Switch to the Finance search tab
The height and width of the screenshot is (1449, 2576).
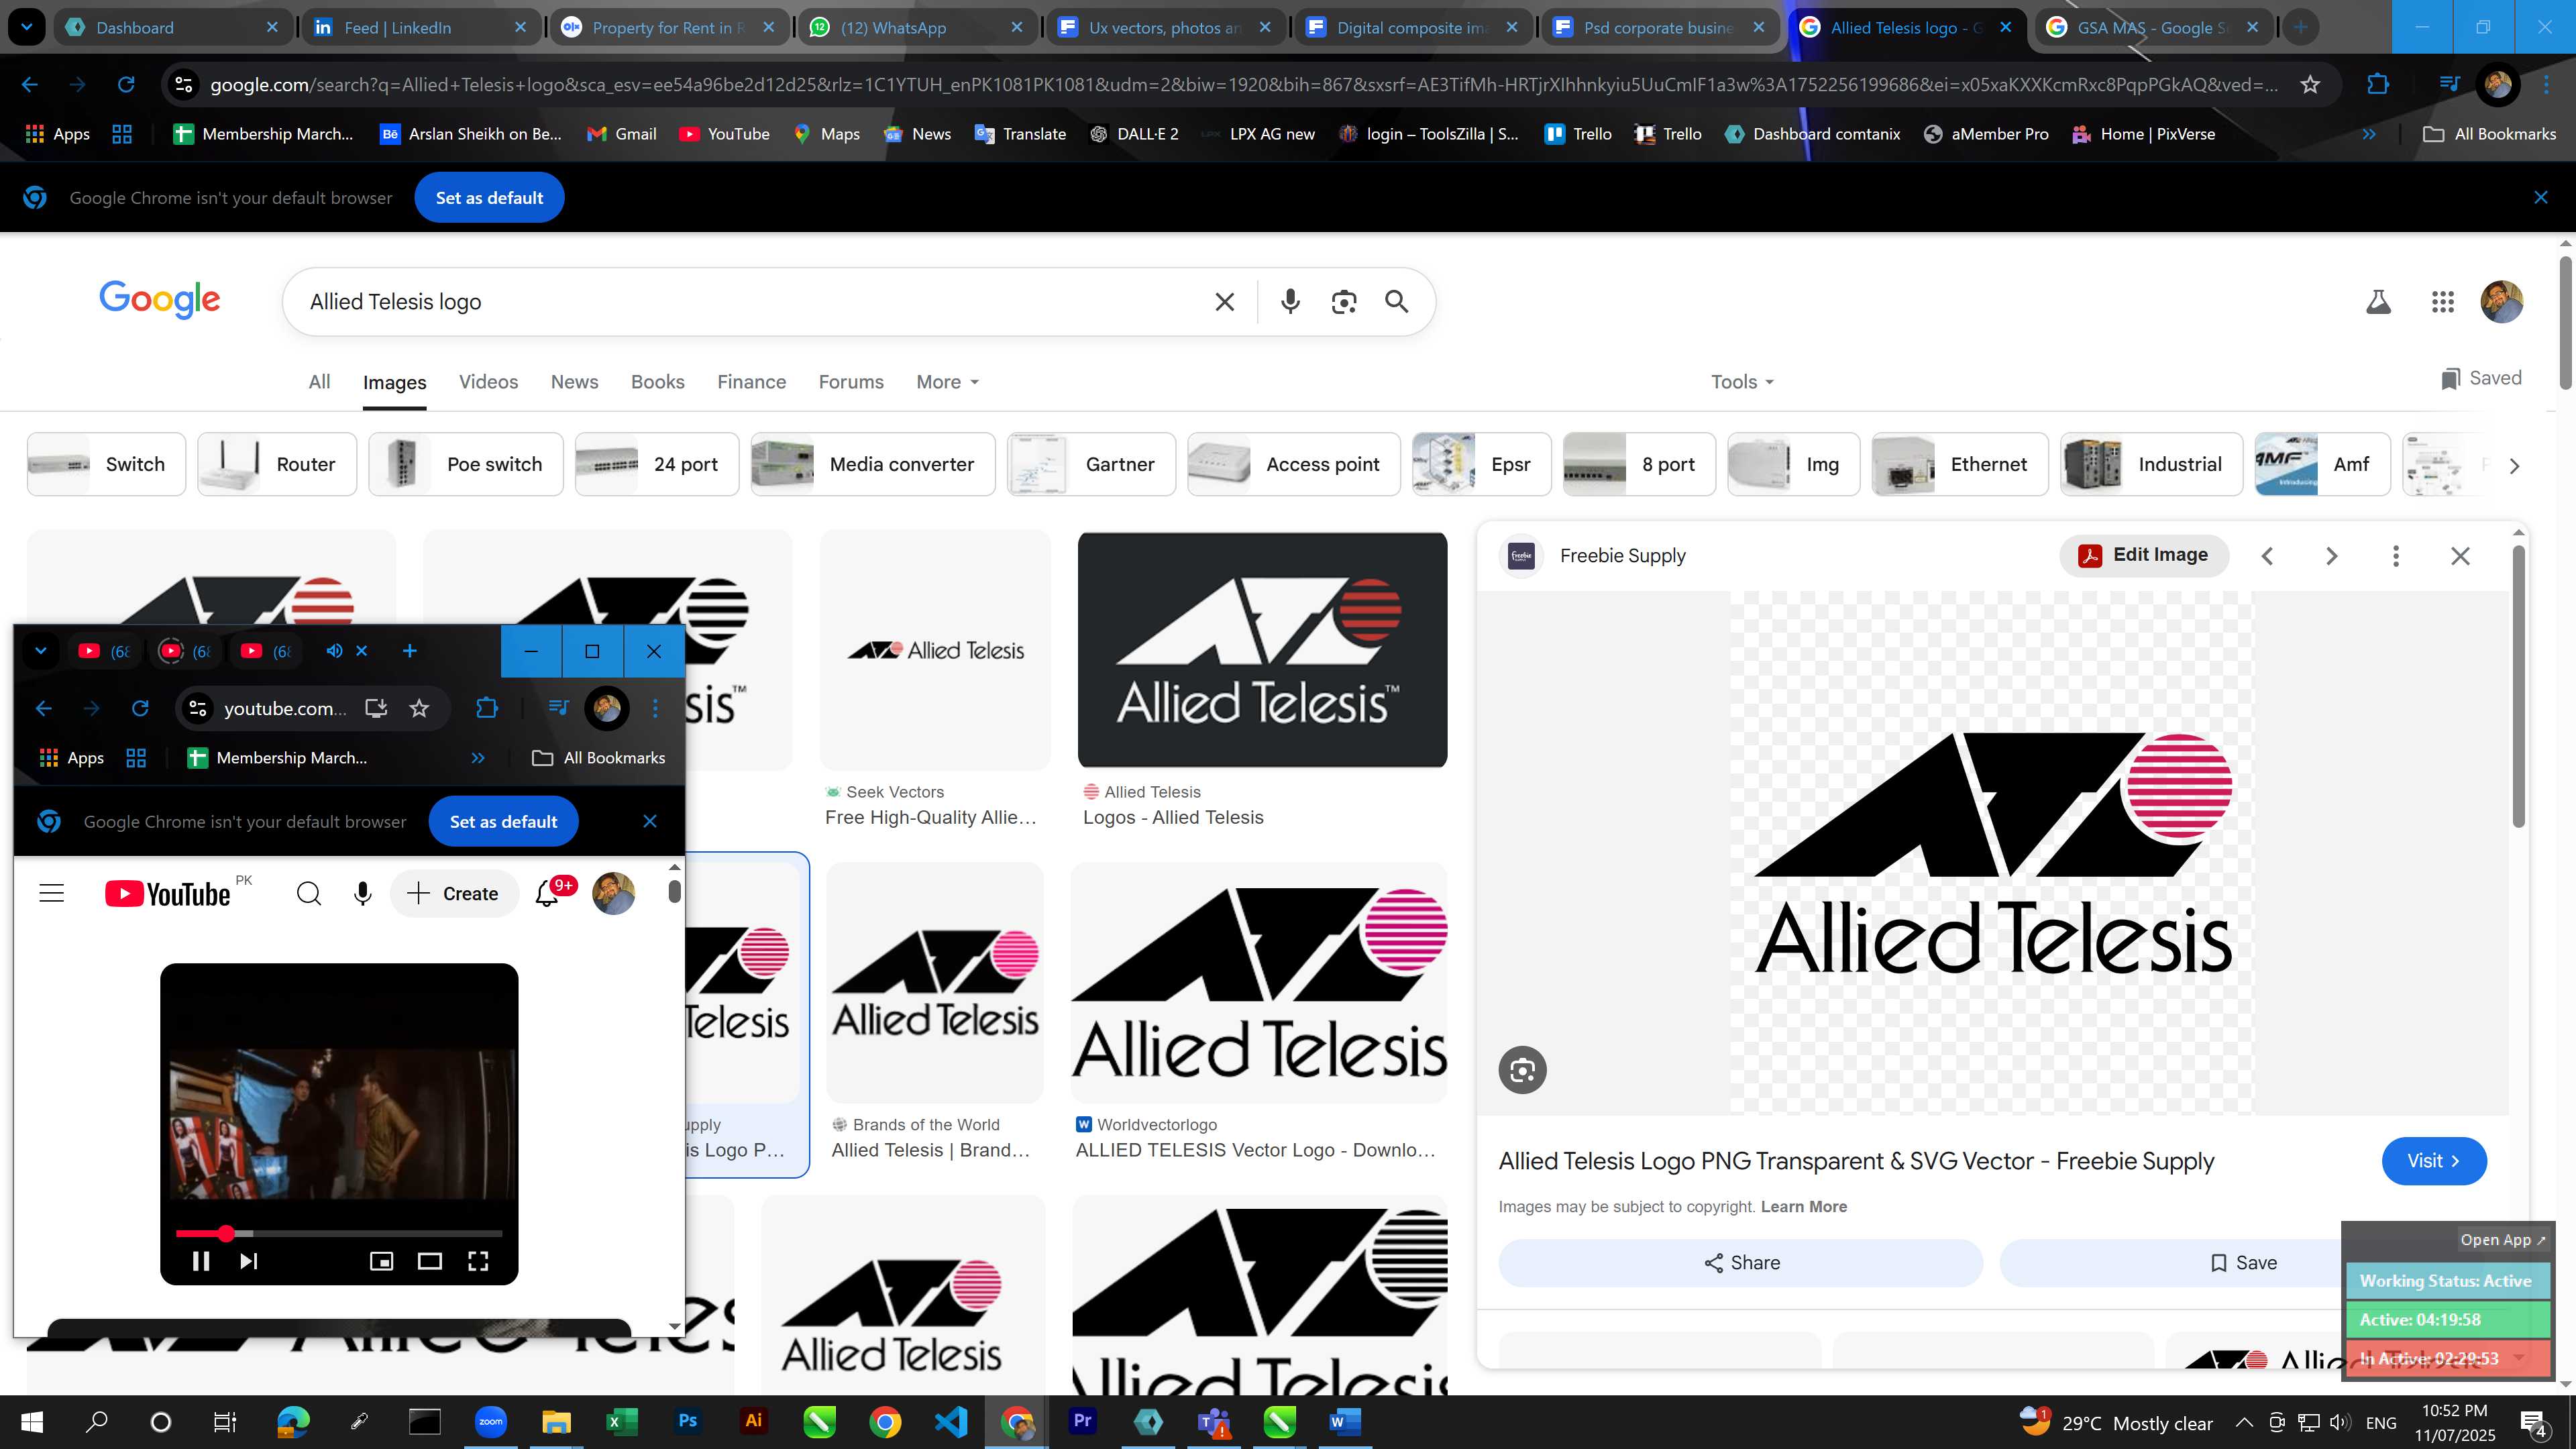point(751,382)
